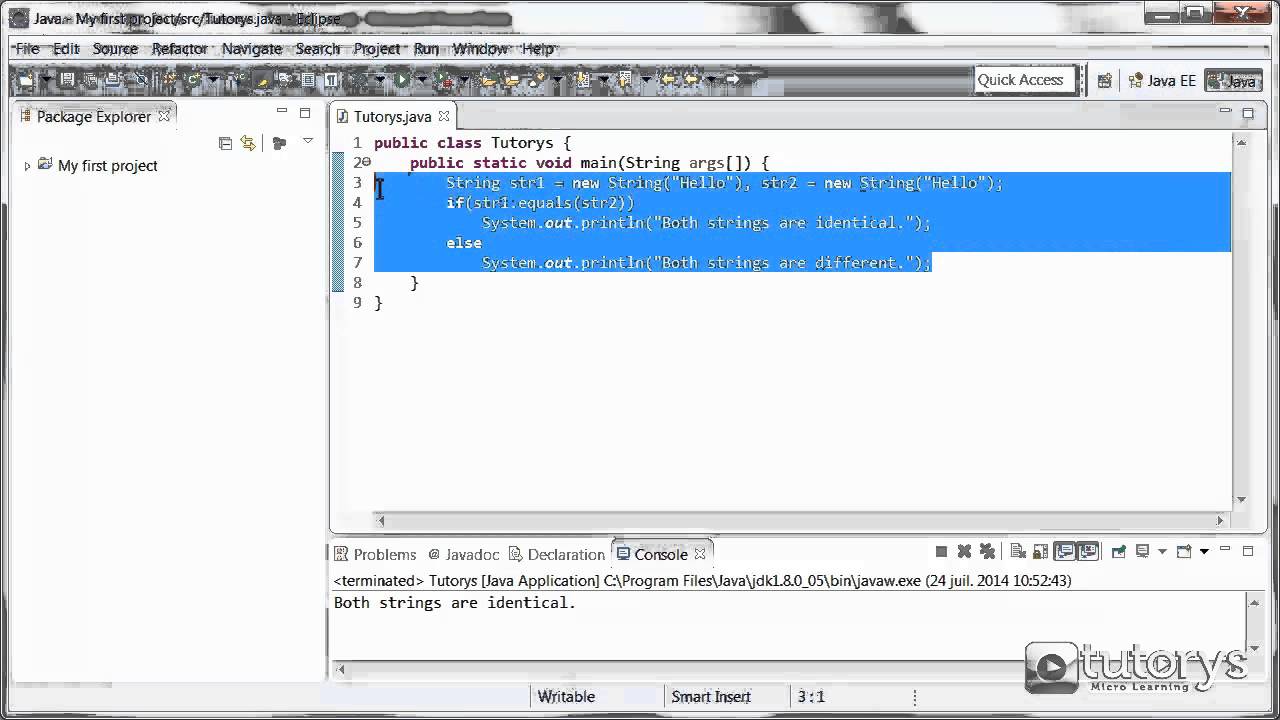The width and height of the screenshot is (1280, 720).
Task: Select the Java perspective button
Action: point(1232,81)
